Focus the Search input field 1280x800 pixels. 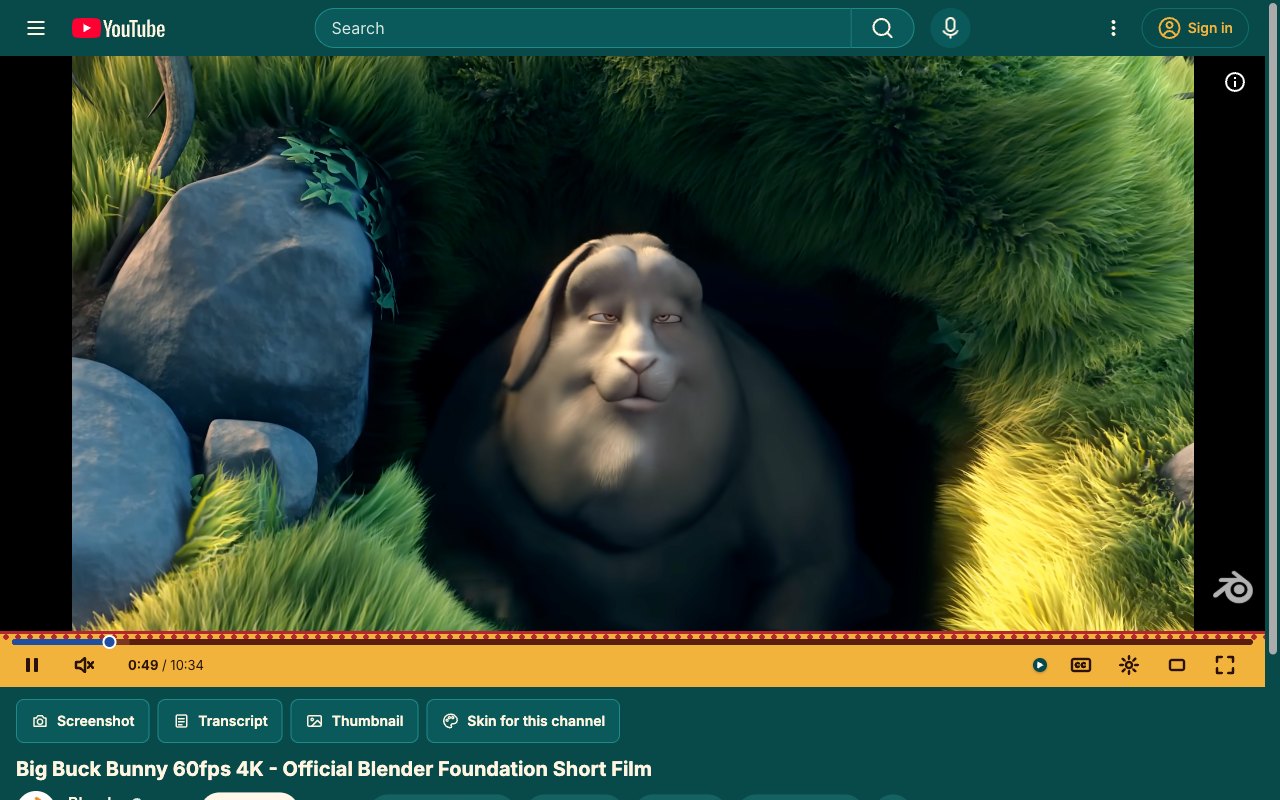click(583, 28)
